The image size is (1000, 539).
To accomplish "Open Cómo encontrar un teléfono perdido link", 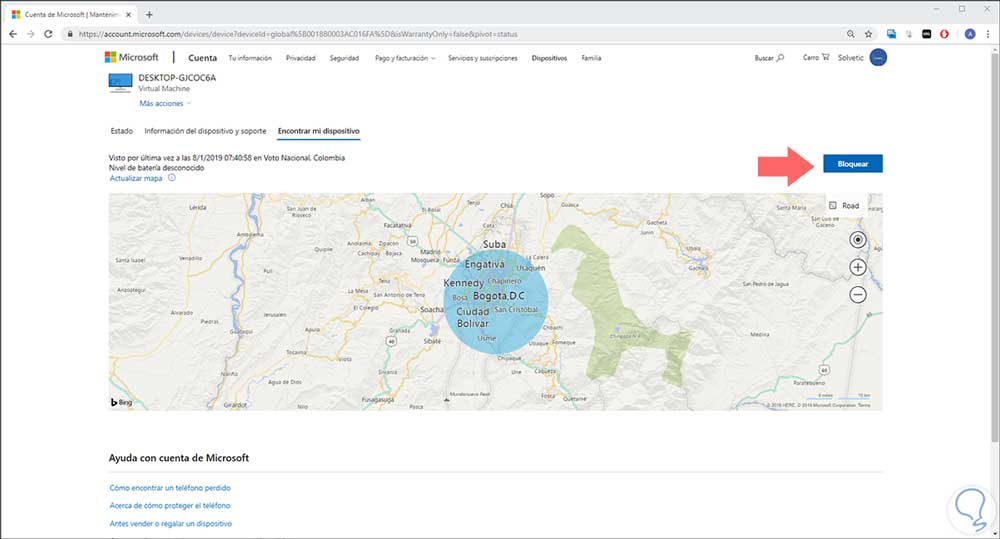I will point(170,488).
